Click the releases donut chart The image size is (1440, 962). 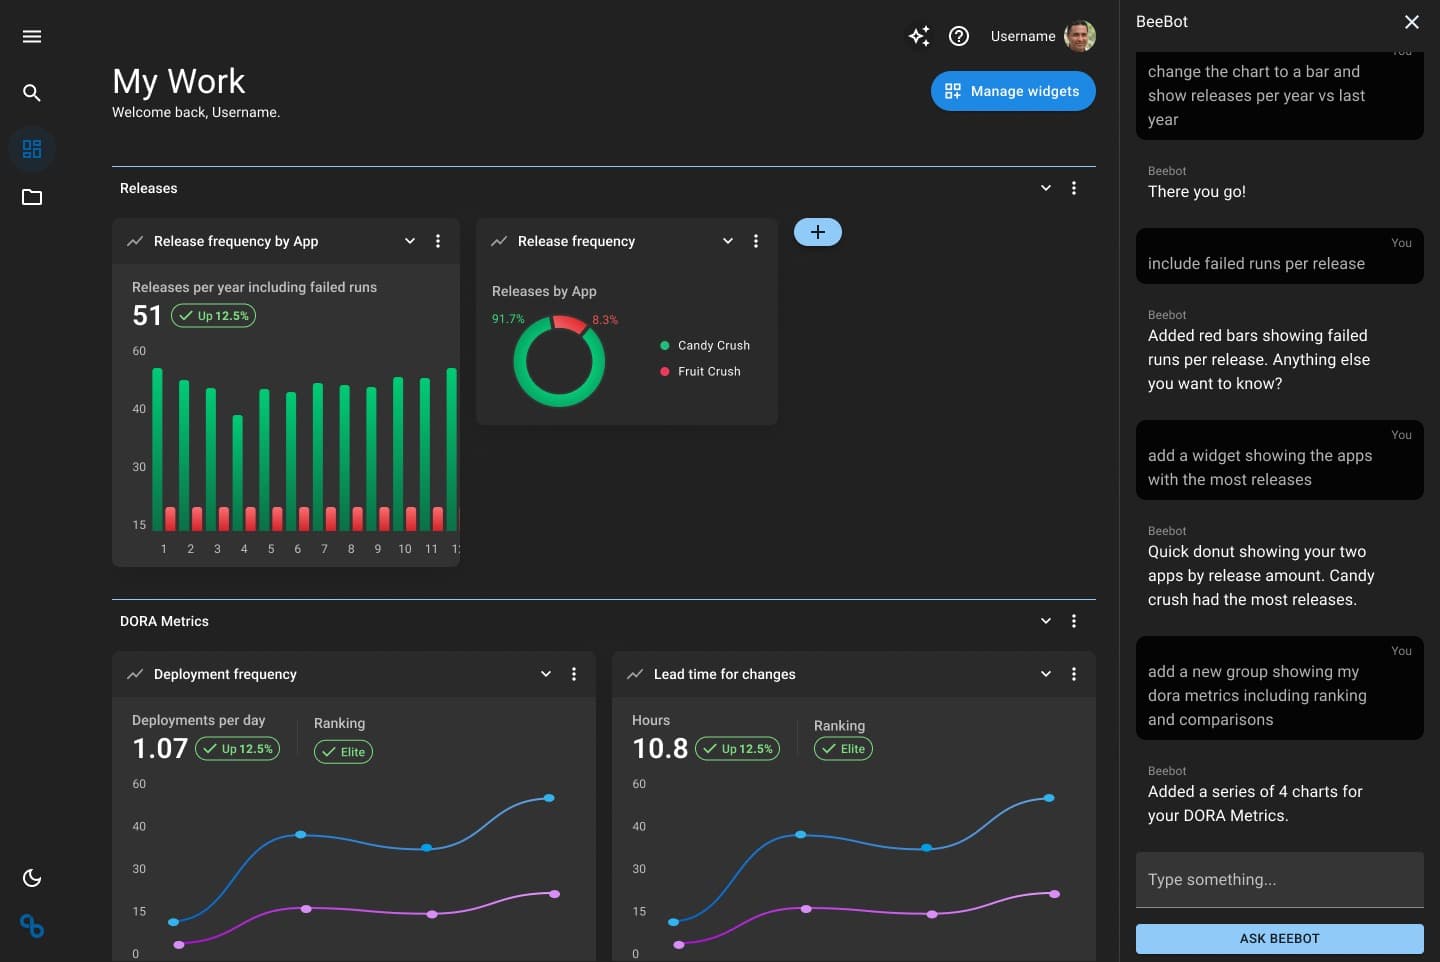(x=559, y=361)
